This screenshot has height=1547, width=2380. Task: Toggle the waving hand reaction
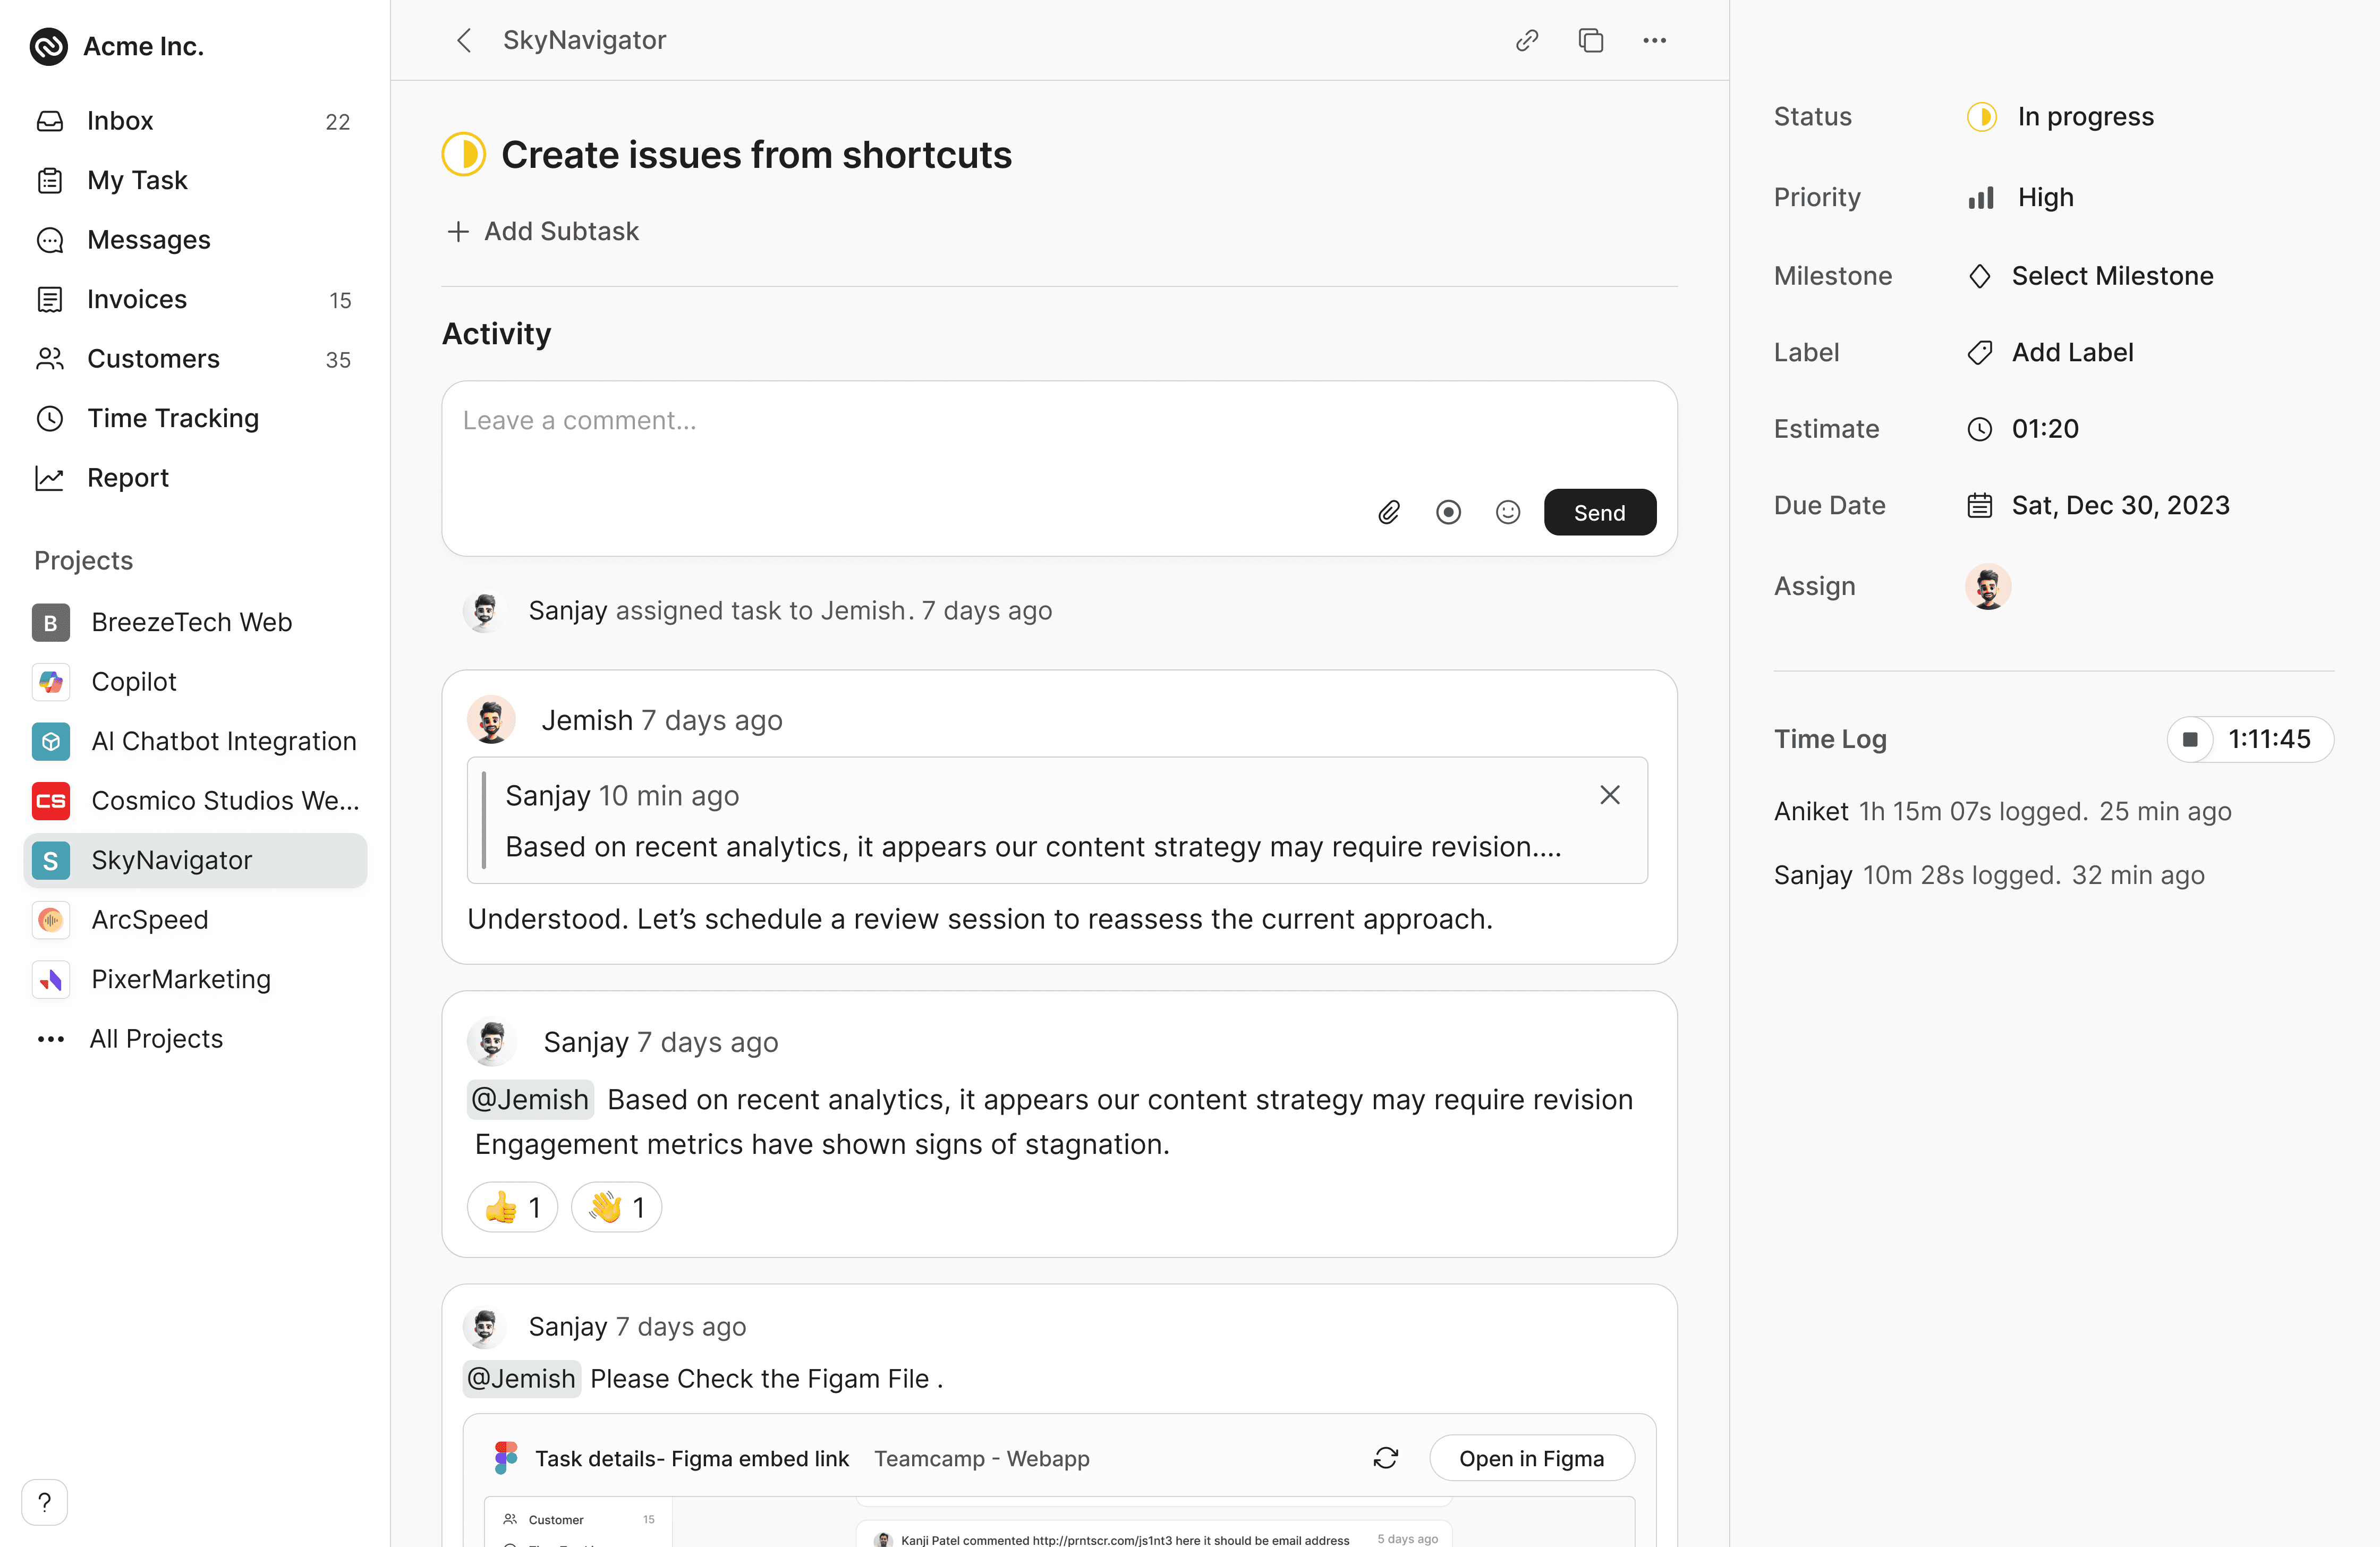point(616,1207)
